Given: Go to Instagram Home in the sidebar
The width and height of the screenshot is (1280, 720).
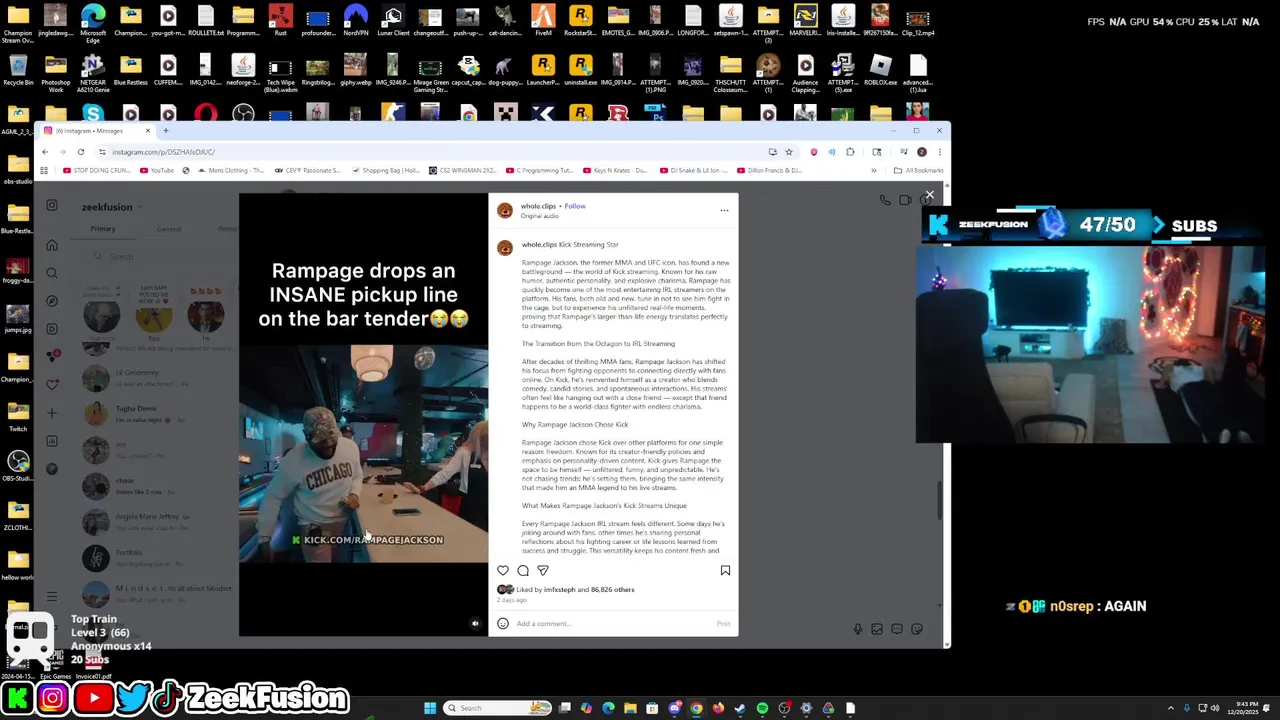Looking at the screenshot, I should pos(52,245).
